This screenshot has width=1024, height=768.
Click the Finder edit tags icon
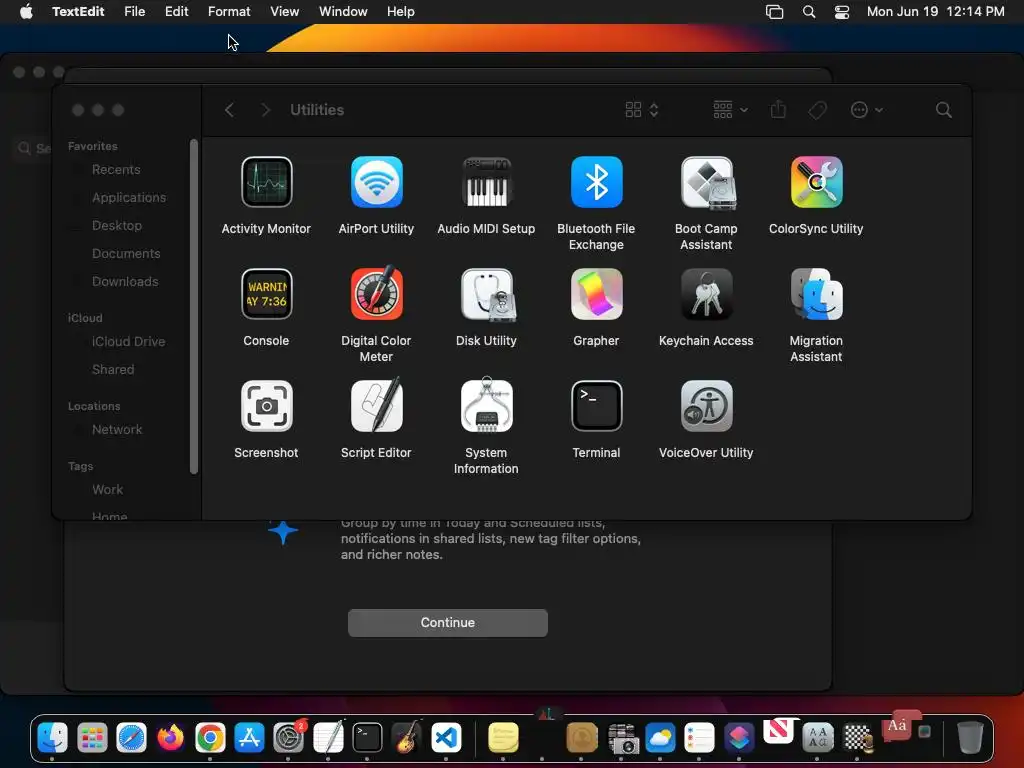(817, 110)
